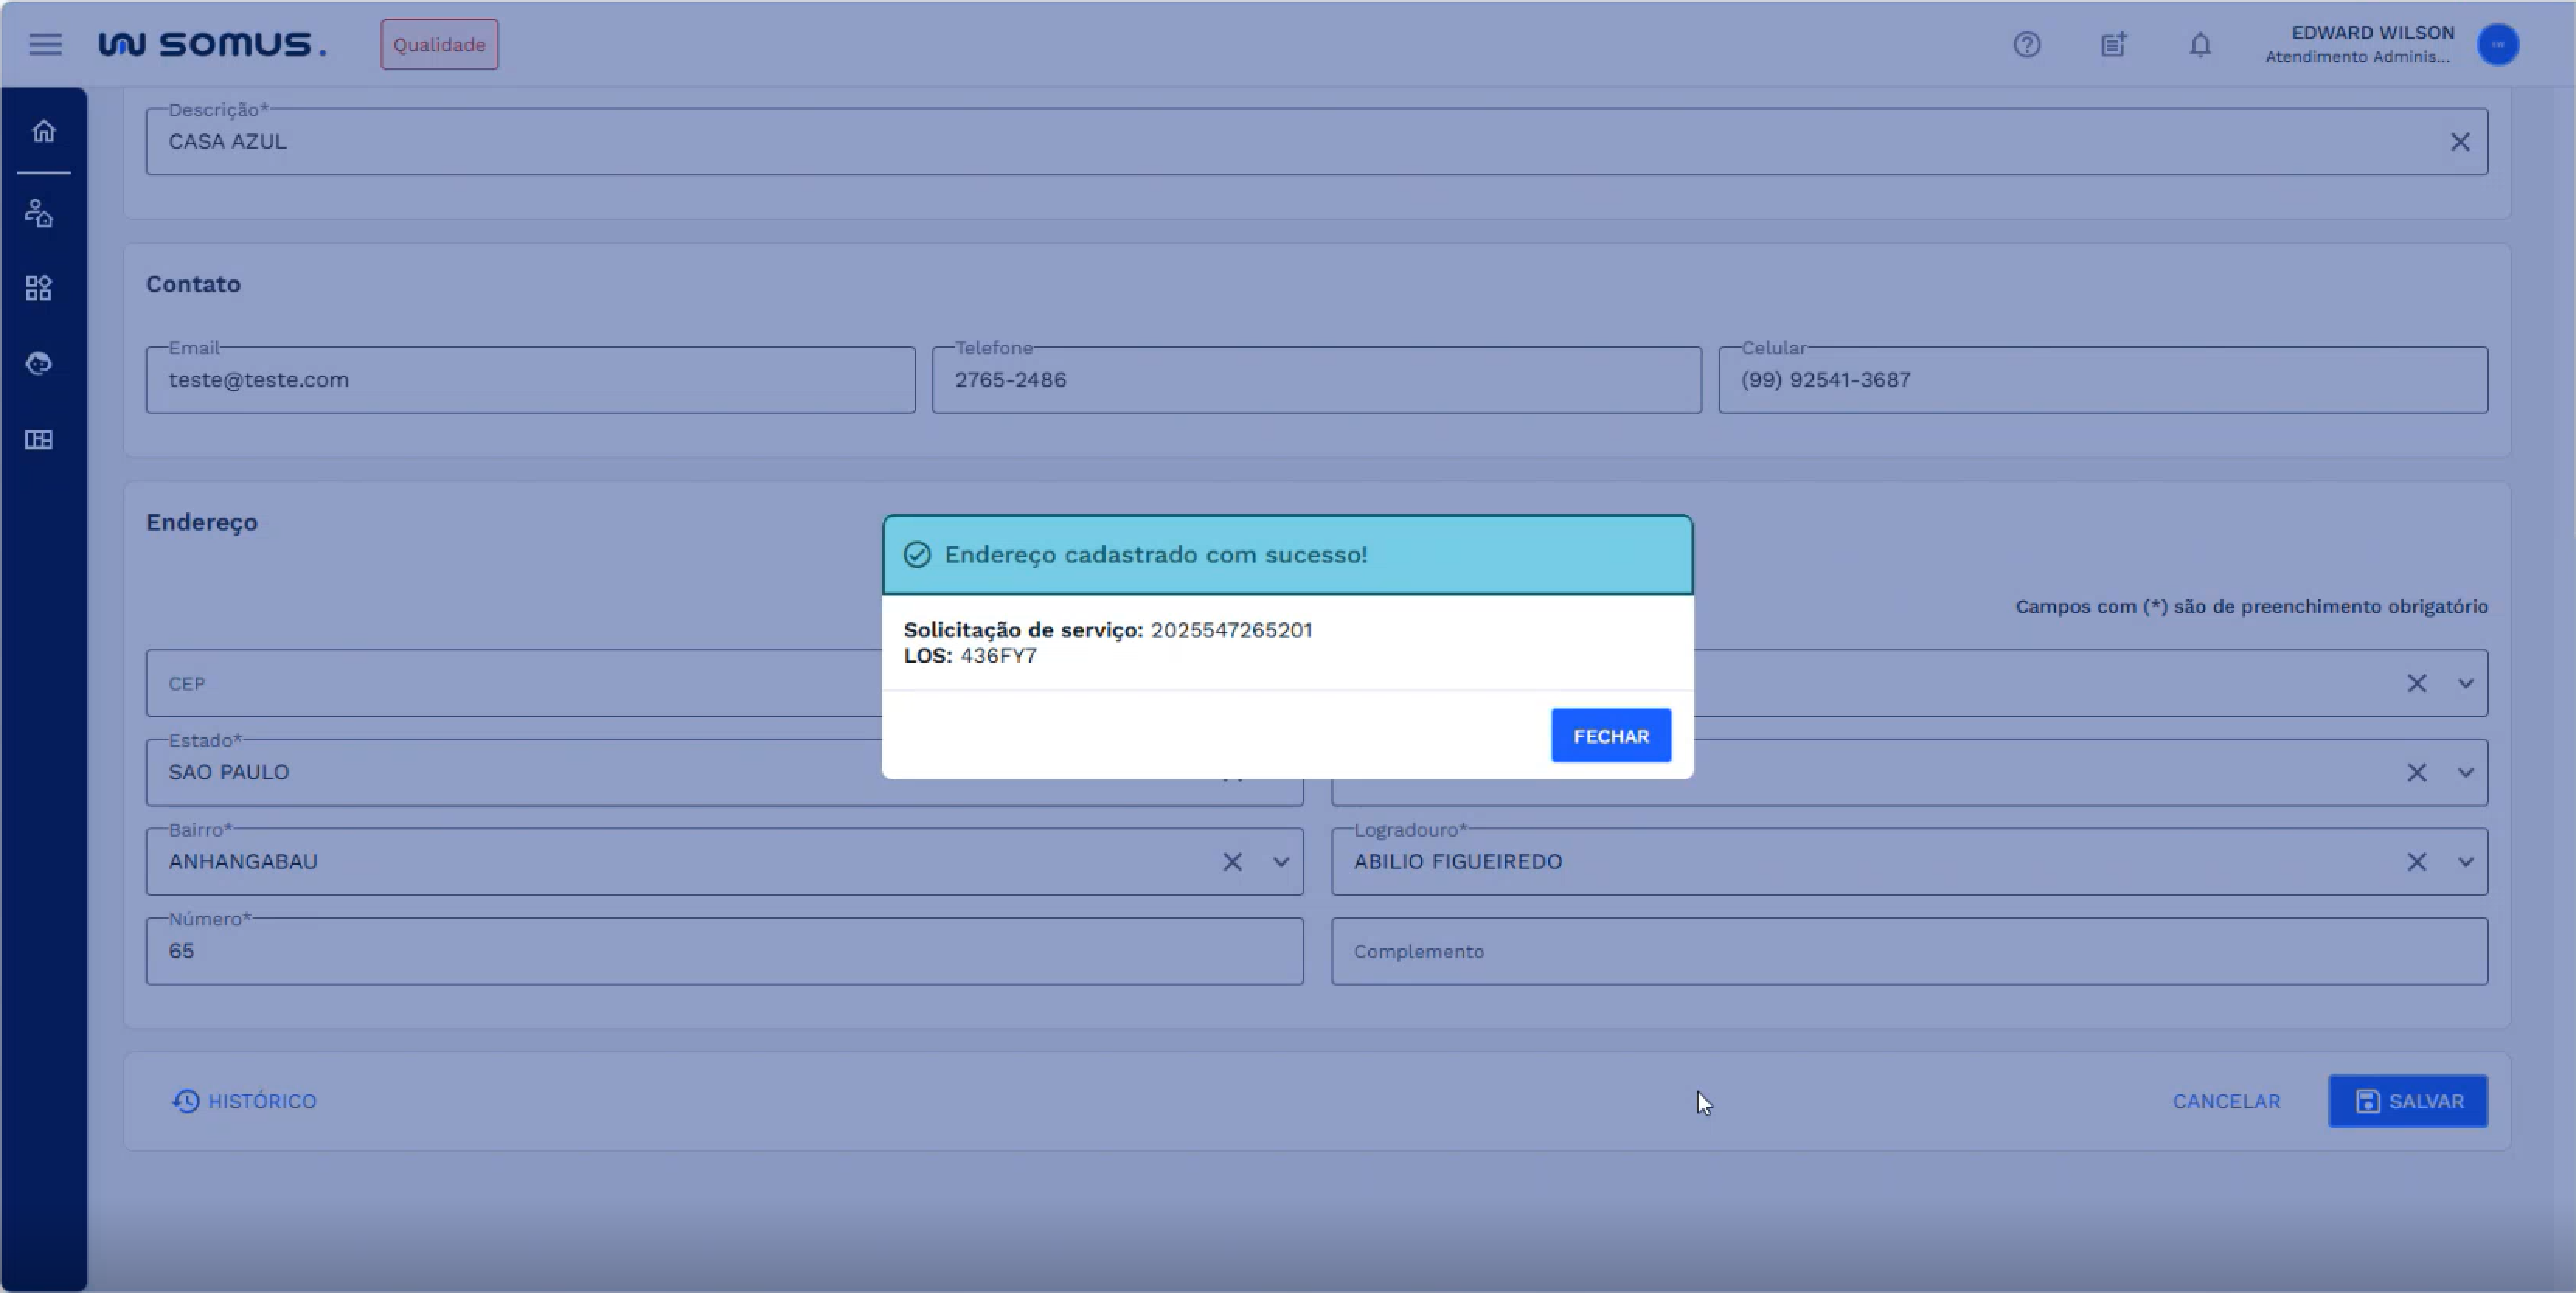Viewport: 2576px width, 1293px height.
Task: Open the help question-mark icon
Action: (x=2026, y=45)
